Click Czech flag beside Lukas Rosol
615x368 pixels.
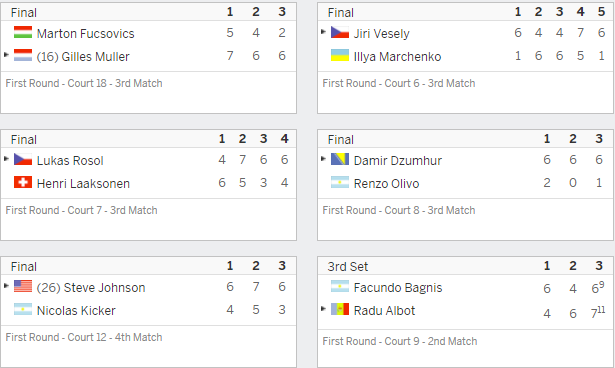pyautogui.click(x=23, y=159)
